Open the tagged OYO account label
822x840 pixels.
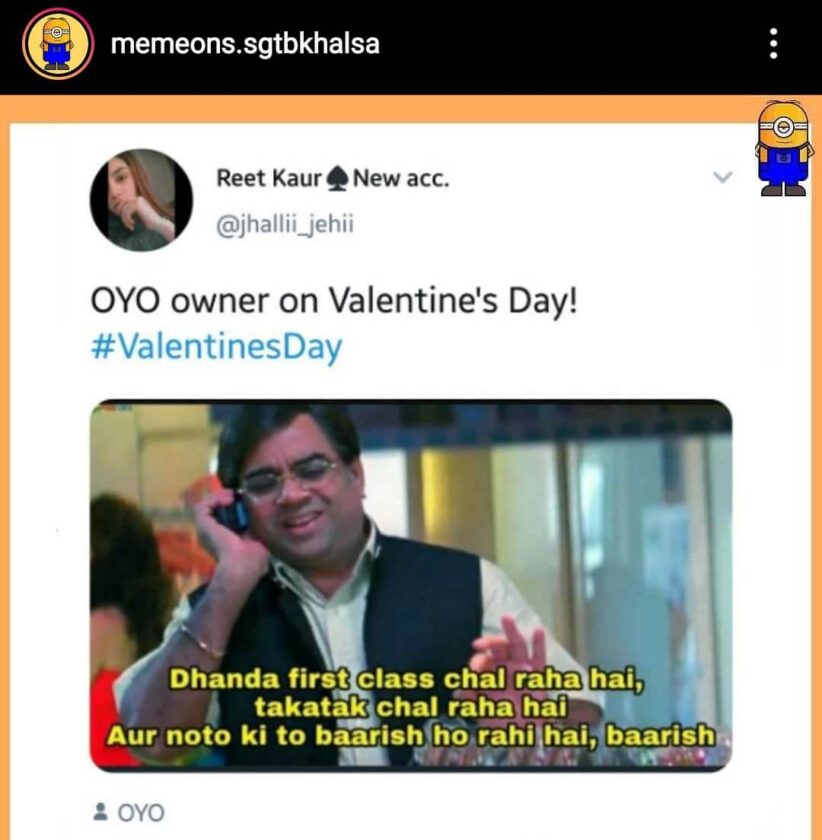tap(141, 812)
